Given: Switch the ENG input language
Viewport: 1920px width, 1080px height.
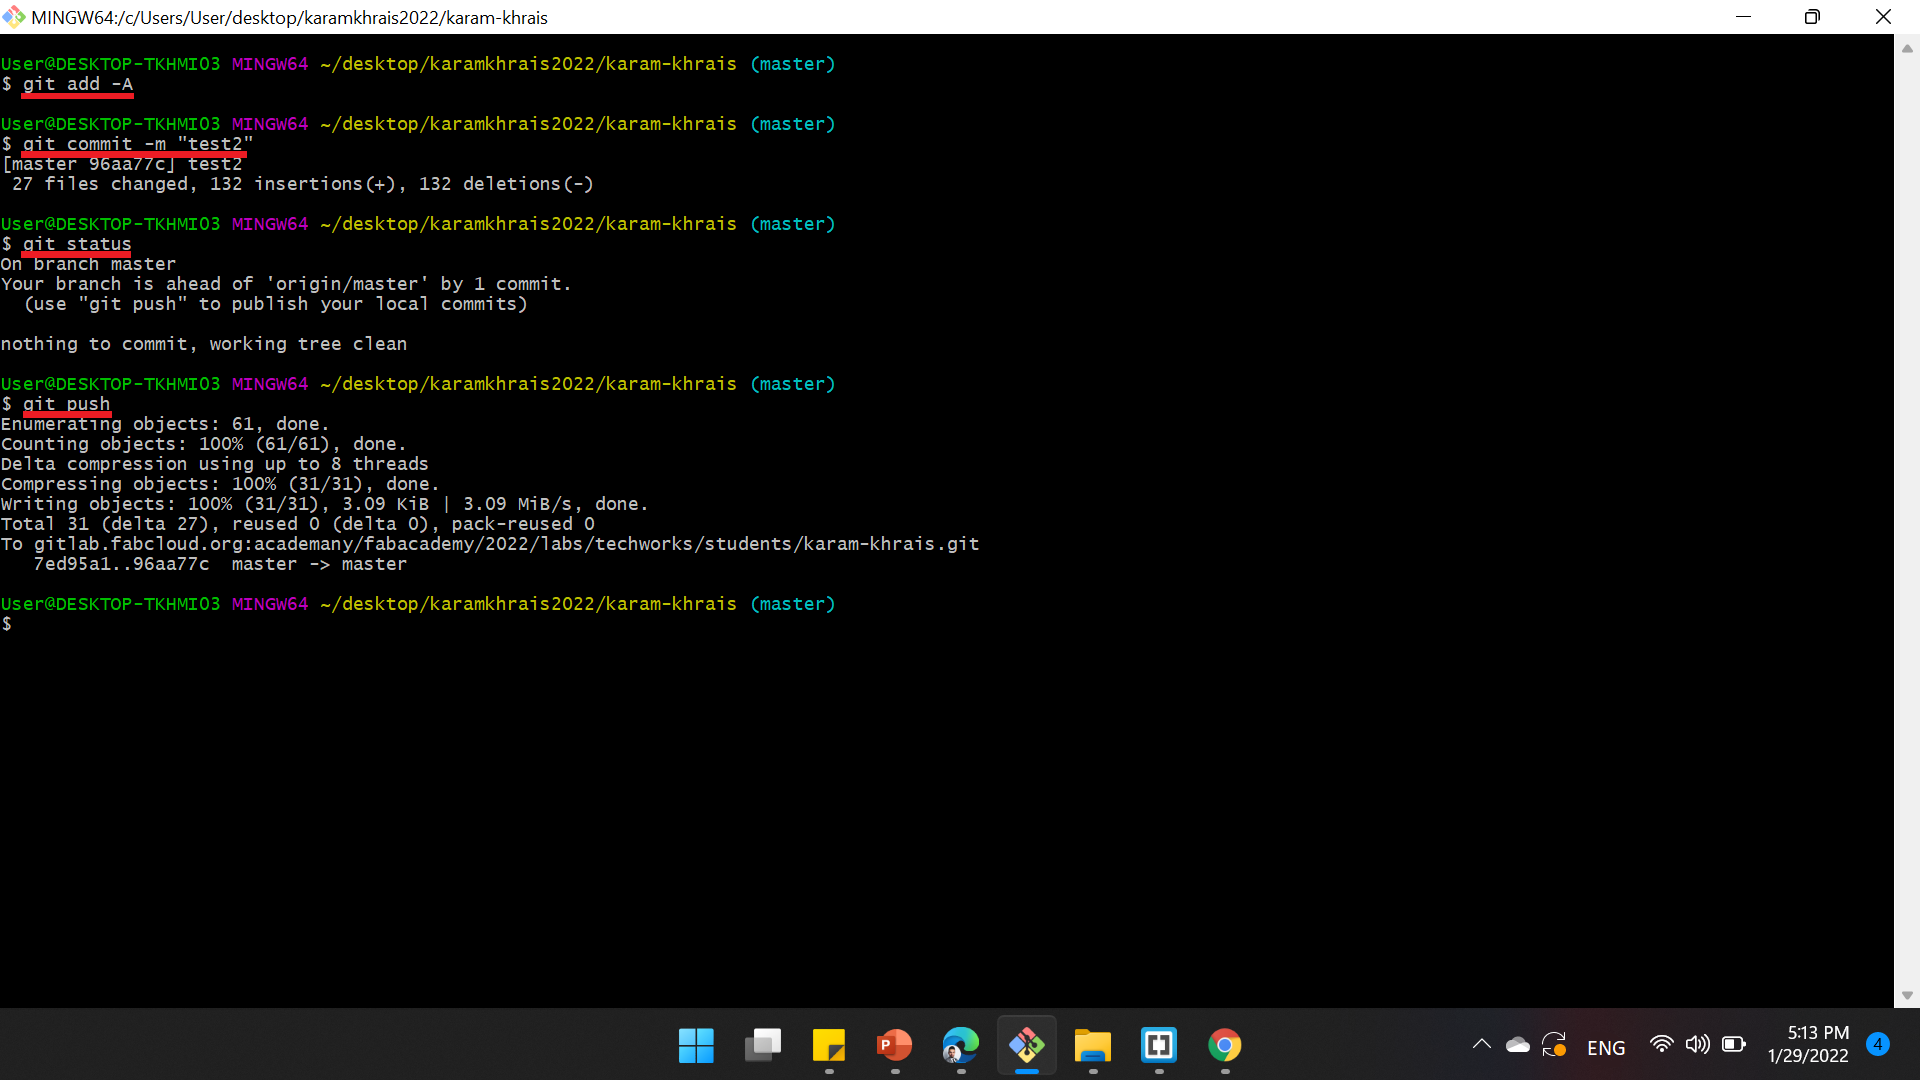Looking at the screenshot, I should pos(1606,1047).
